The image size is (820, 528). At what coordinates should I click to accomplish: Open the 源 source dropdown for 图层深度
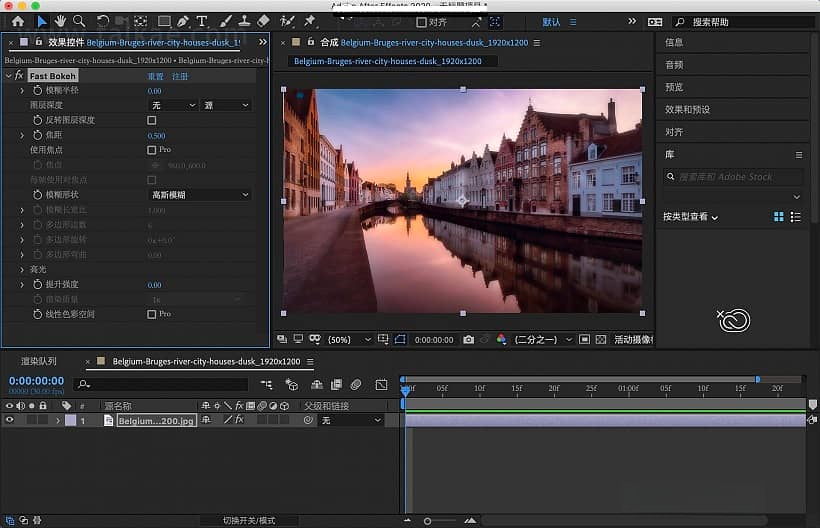(x=226, y=106)
